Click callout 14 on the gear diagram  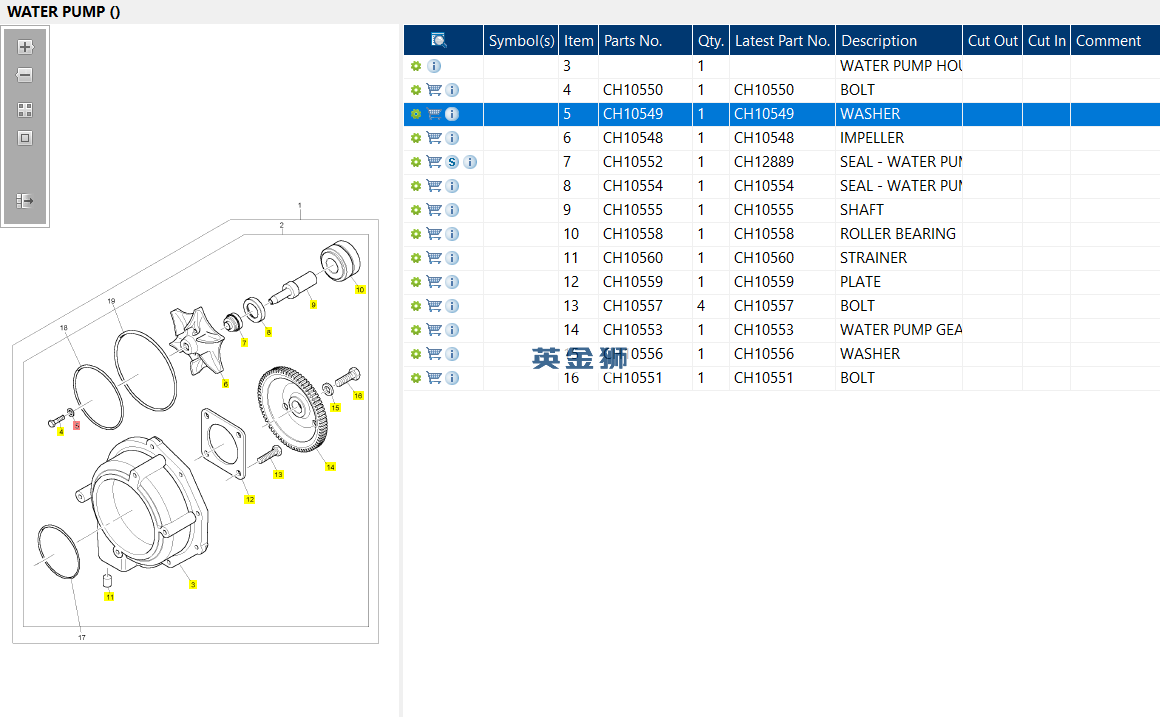point(330,467)
